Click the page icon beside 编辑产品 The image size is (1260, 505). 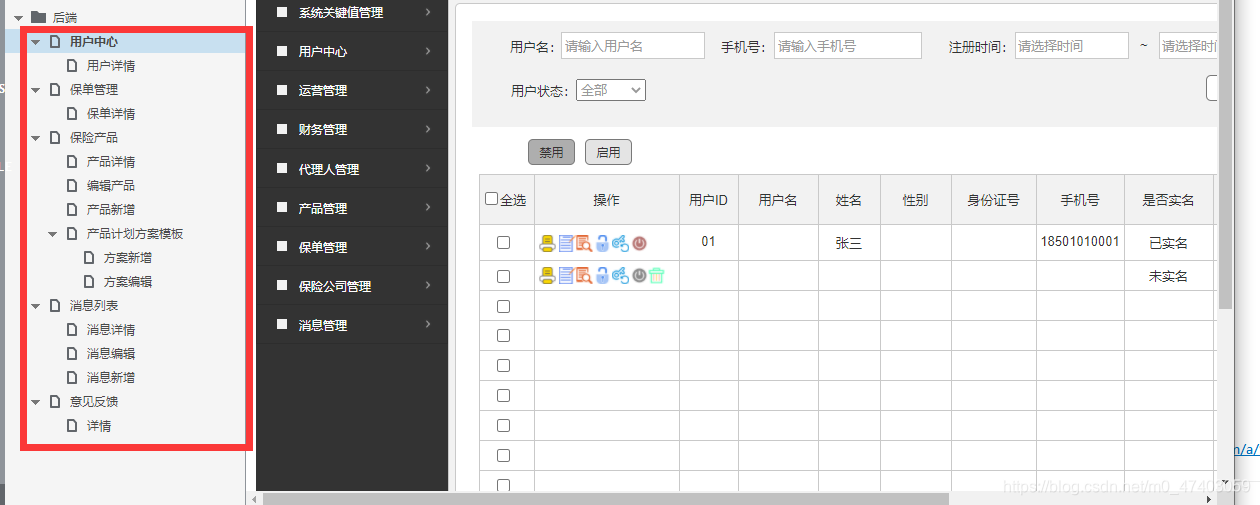72,186
